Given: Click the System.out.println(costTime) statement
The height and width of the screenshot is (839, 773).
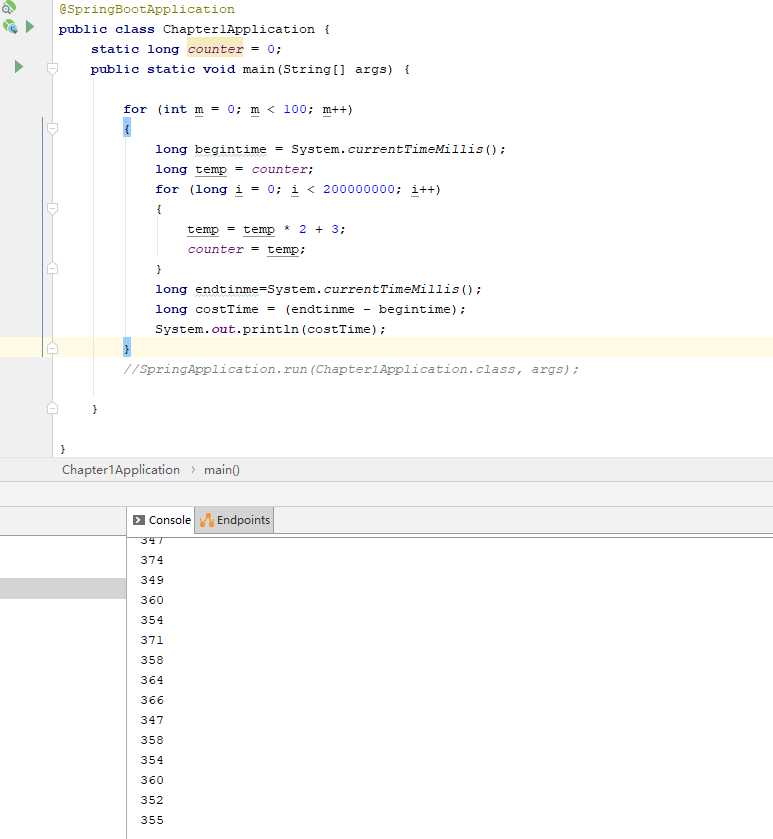Looking at the screenshot, I should (x=270, y=329).
